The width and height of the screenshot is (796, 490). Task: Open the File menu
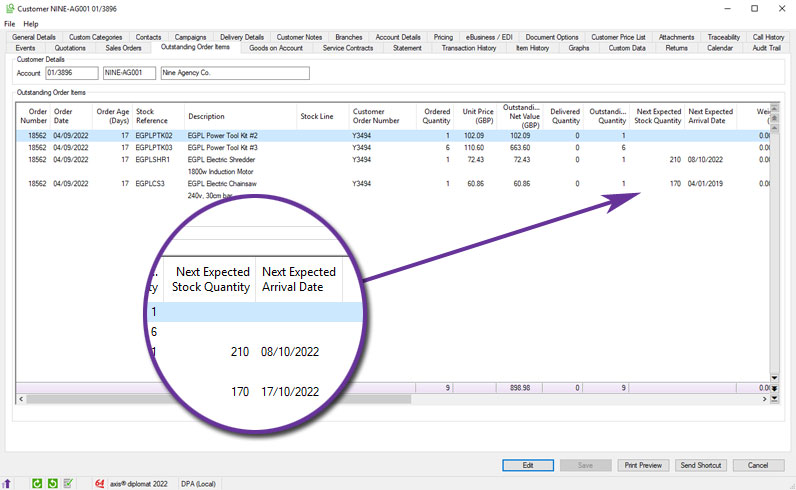(10, 24)
